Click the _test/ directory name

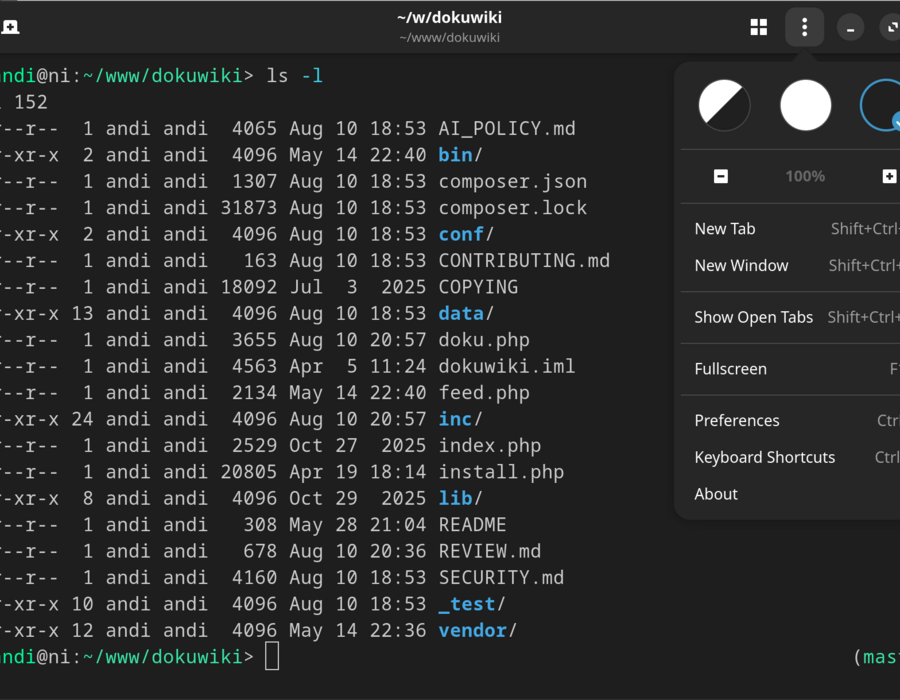pos(472,604)
